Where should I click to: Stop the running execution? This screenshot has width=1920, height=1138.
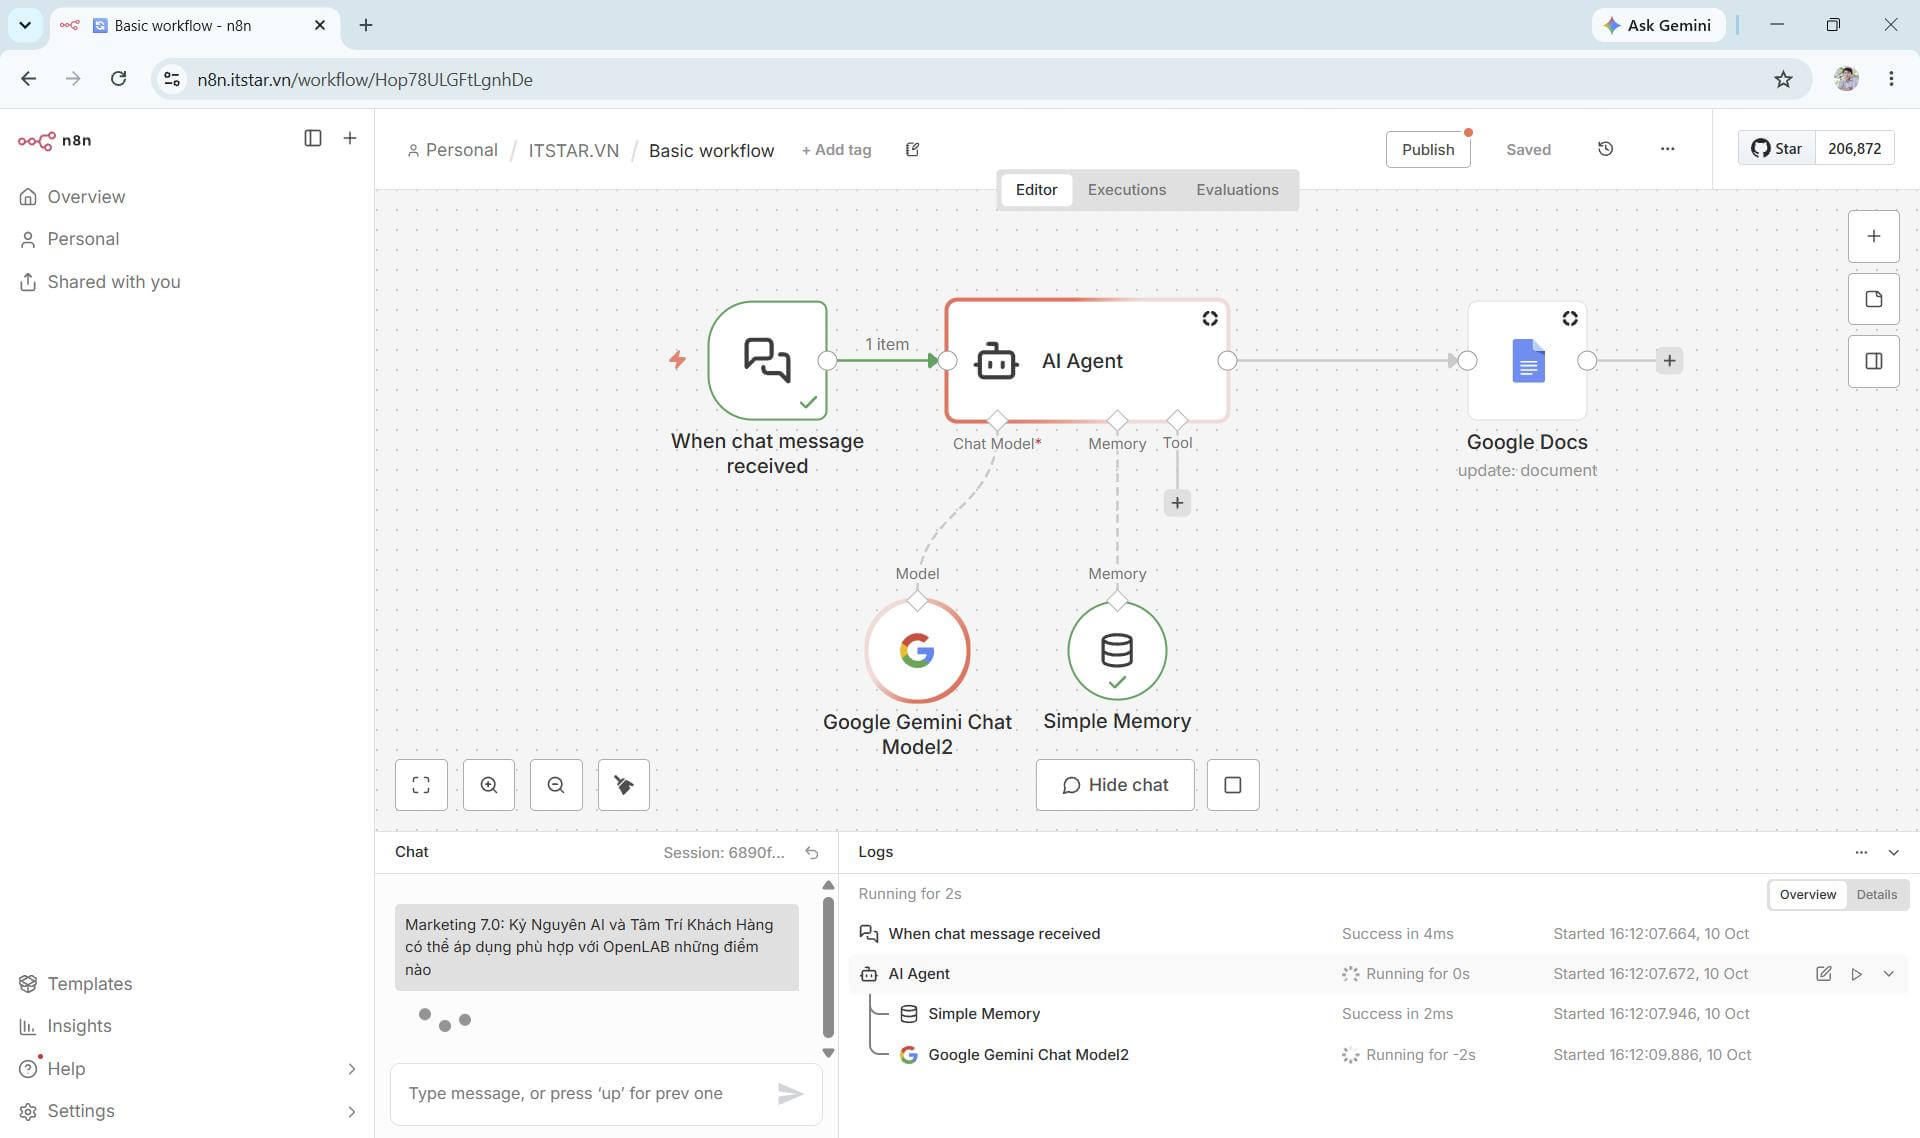[1233, 785]
